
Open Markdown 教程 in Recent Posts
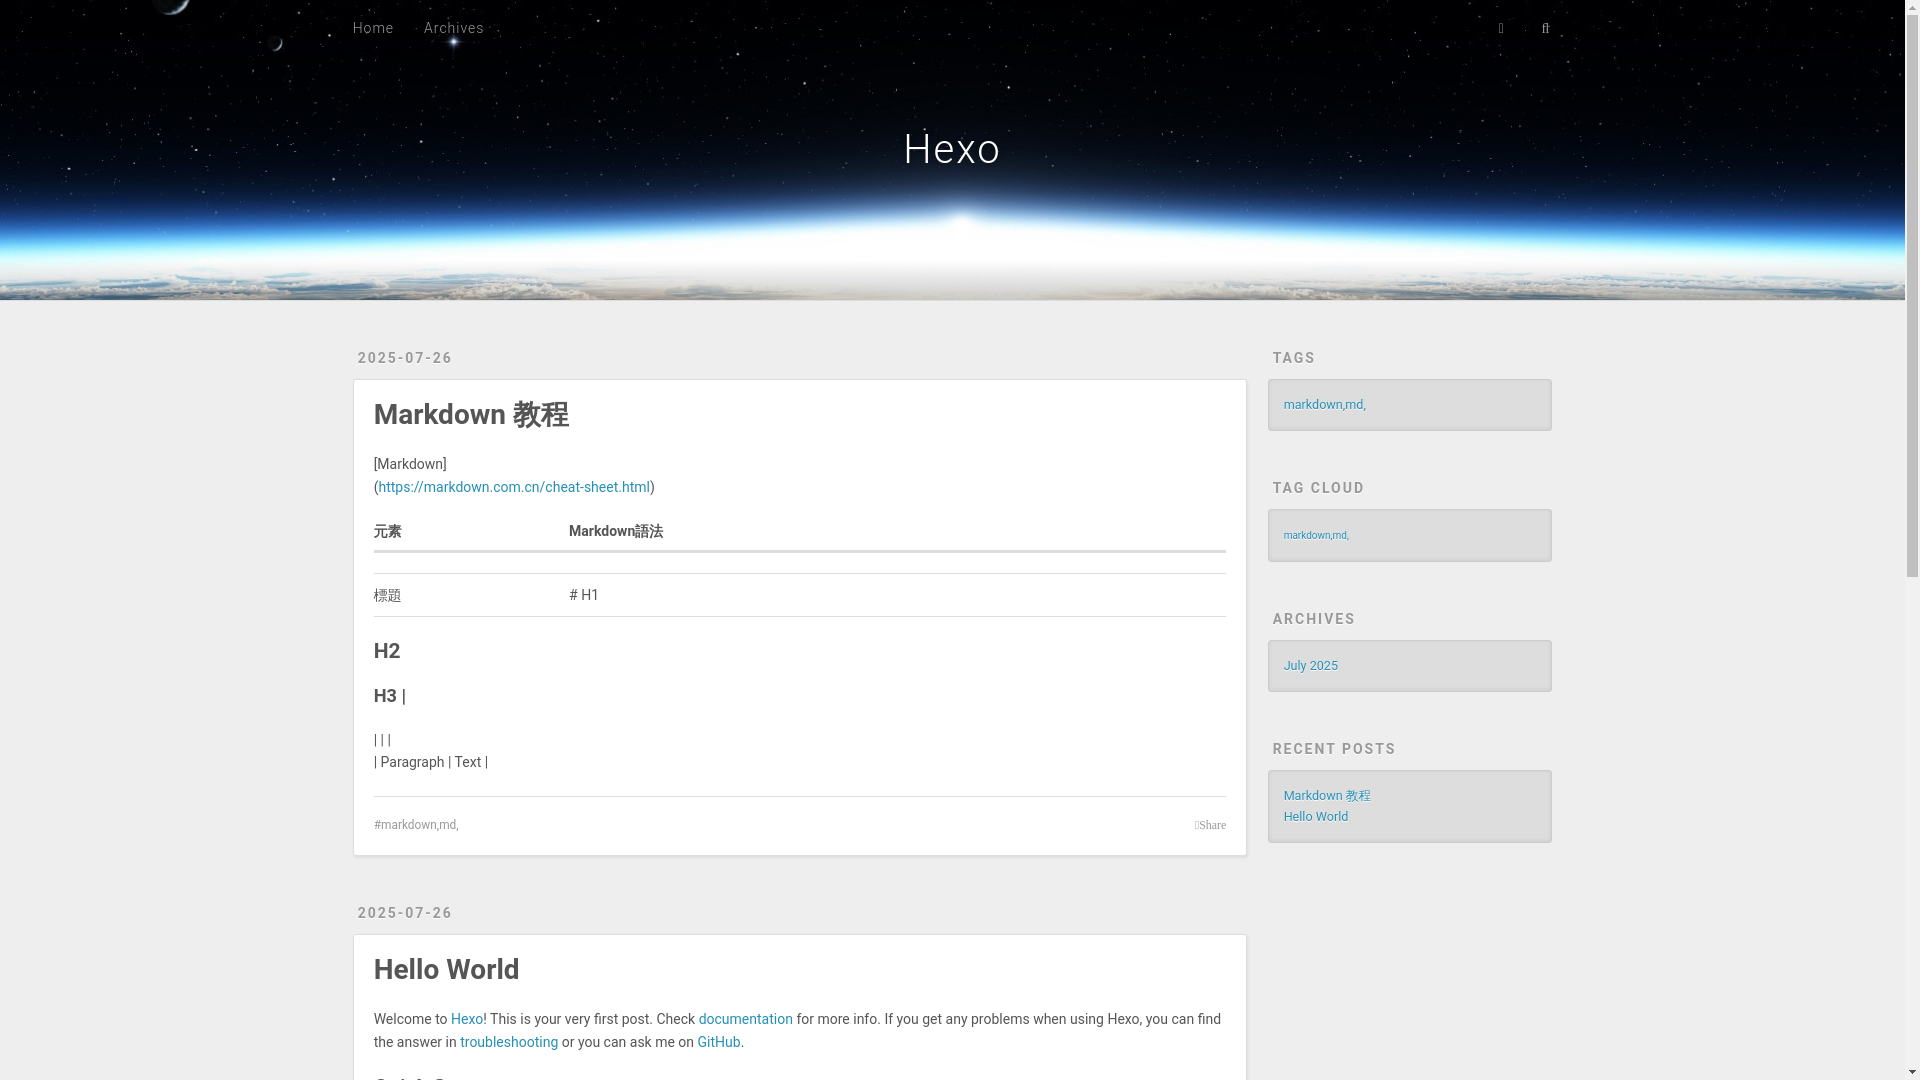tap(1327, 795)
